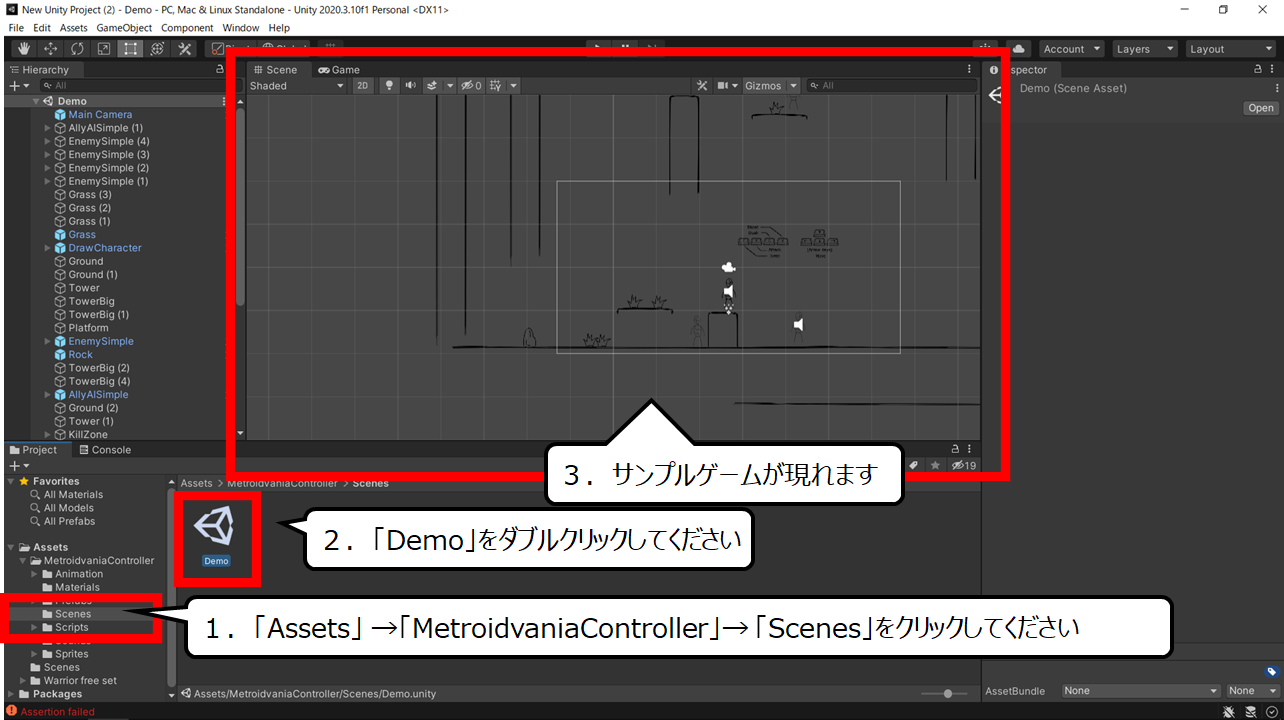The width and height of the screenshot is (1284, 720).
Task: Open the Component menu
Action: [187, 28]
